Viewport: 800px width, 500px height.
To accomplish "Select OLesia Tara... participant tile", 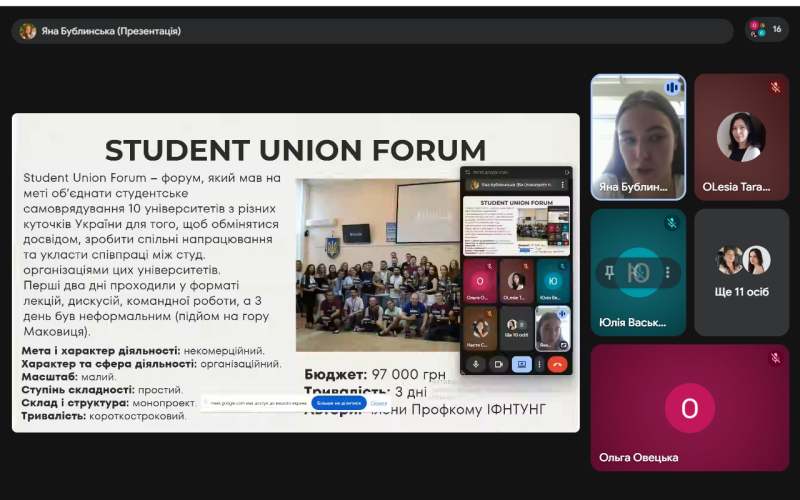I will tap(741, 137).
